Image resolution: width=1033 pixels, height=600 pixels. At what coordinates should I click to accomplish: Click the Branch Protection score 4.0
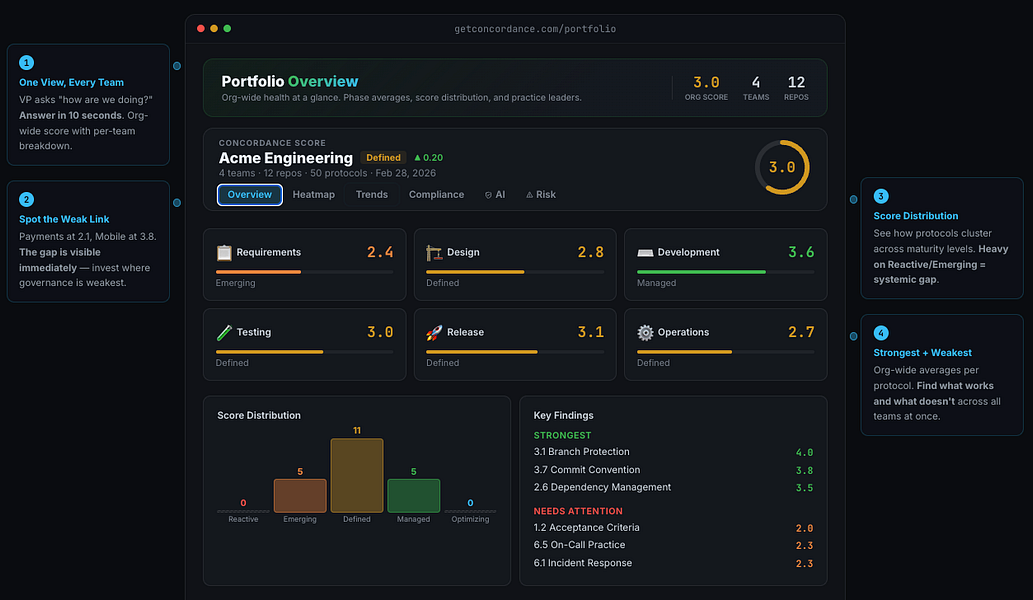804,452
